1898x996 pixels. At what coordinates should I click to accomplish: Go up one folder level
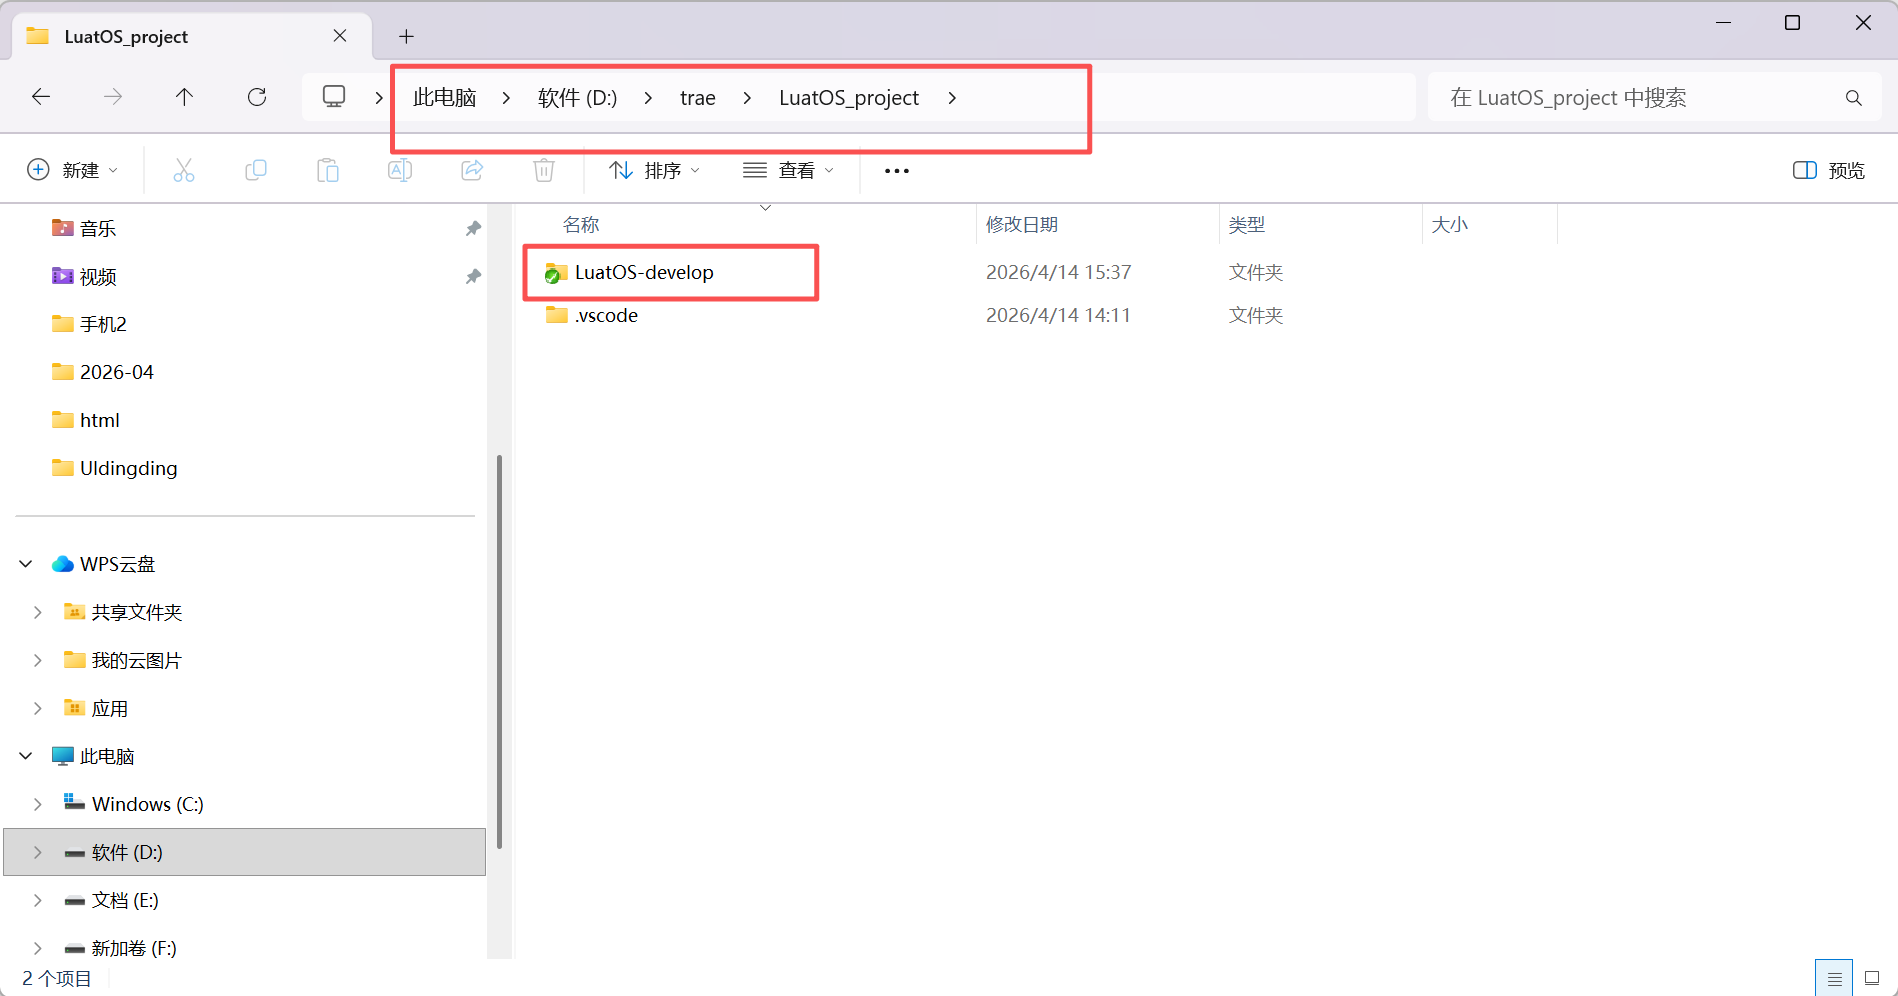[184, 97]
